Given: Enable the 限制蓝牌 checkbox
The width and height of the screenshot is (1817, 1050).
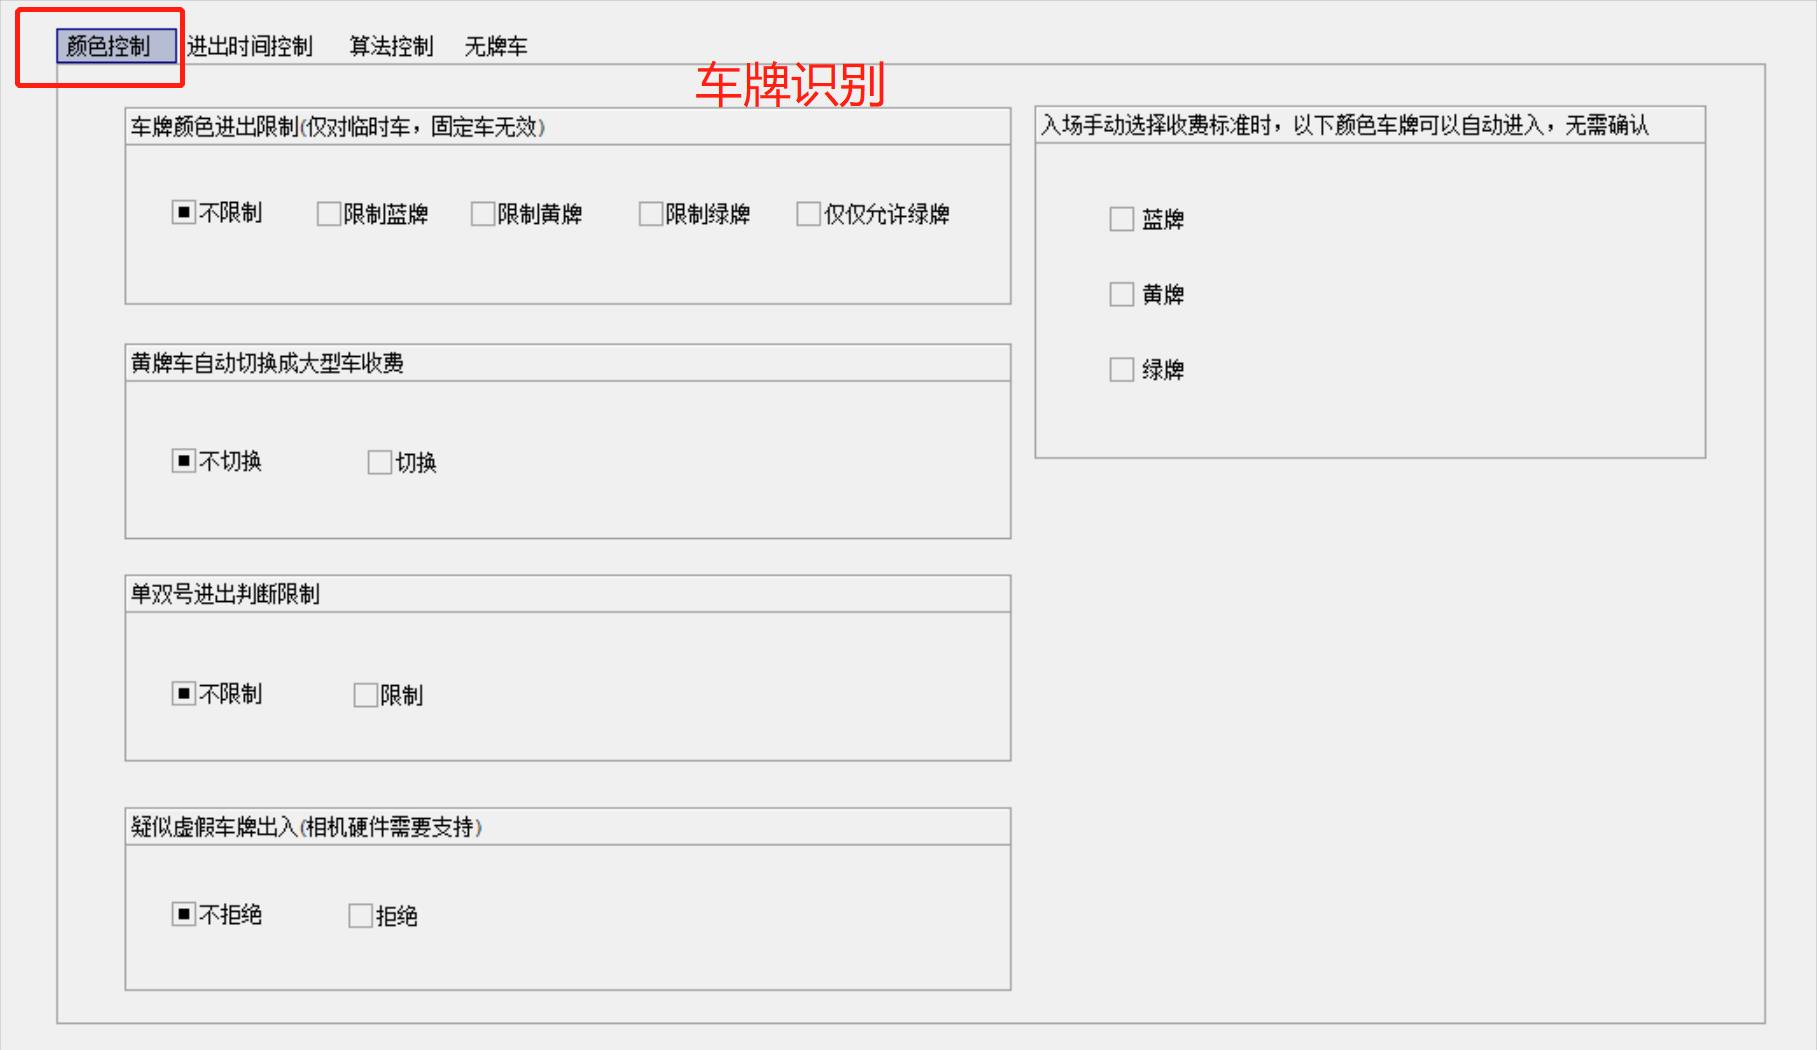Looking at the screenshot, I should coord(328,214).
